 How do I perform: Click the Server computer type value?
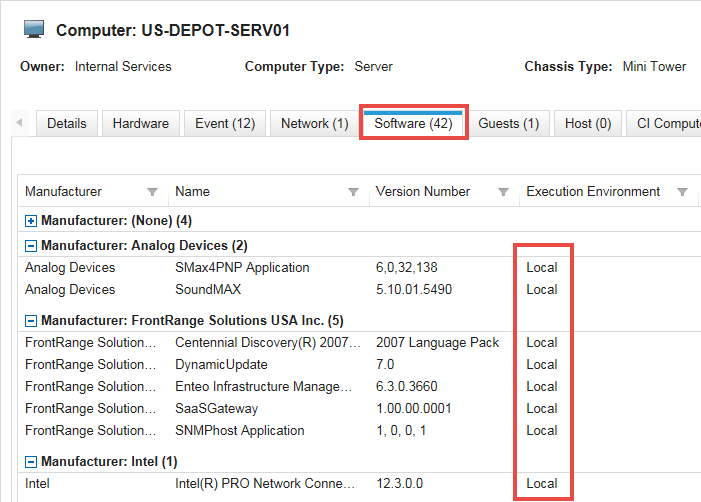click(373, 67)
